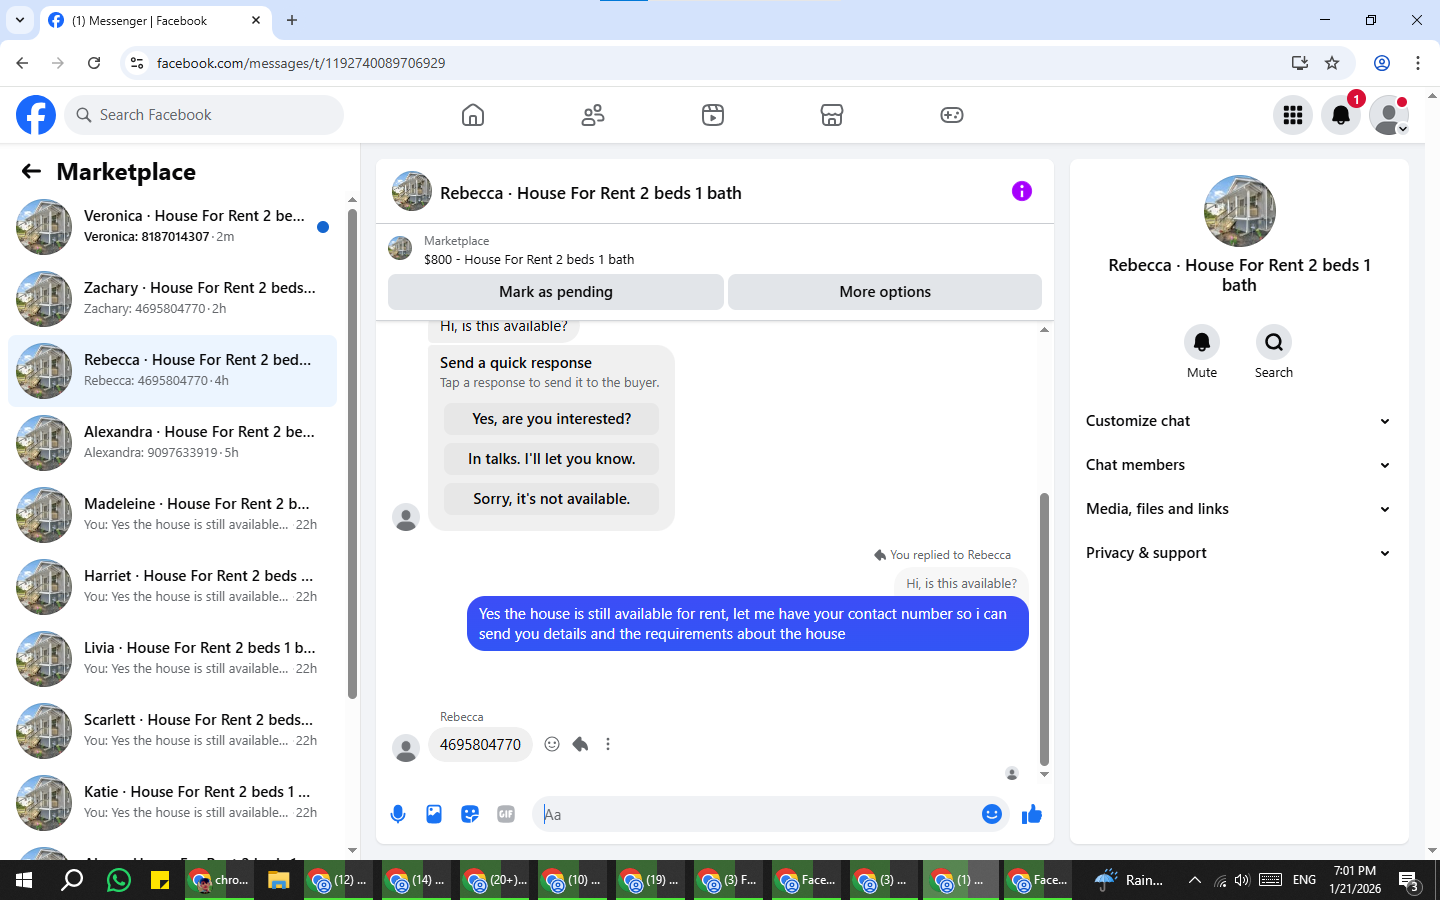Attach a photo file to message
The height and width of the screenshot is (900, 1440).
pyautogui.click(x=434, y=814)
